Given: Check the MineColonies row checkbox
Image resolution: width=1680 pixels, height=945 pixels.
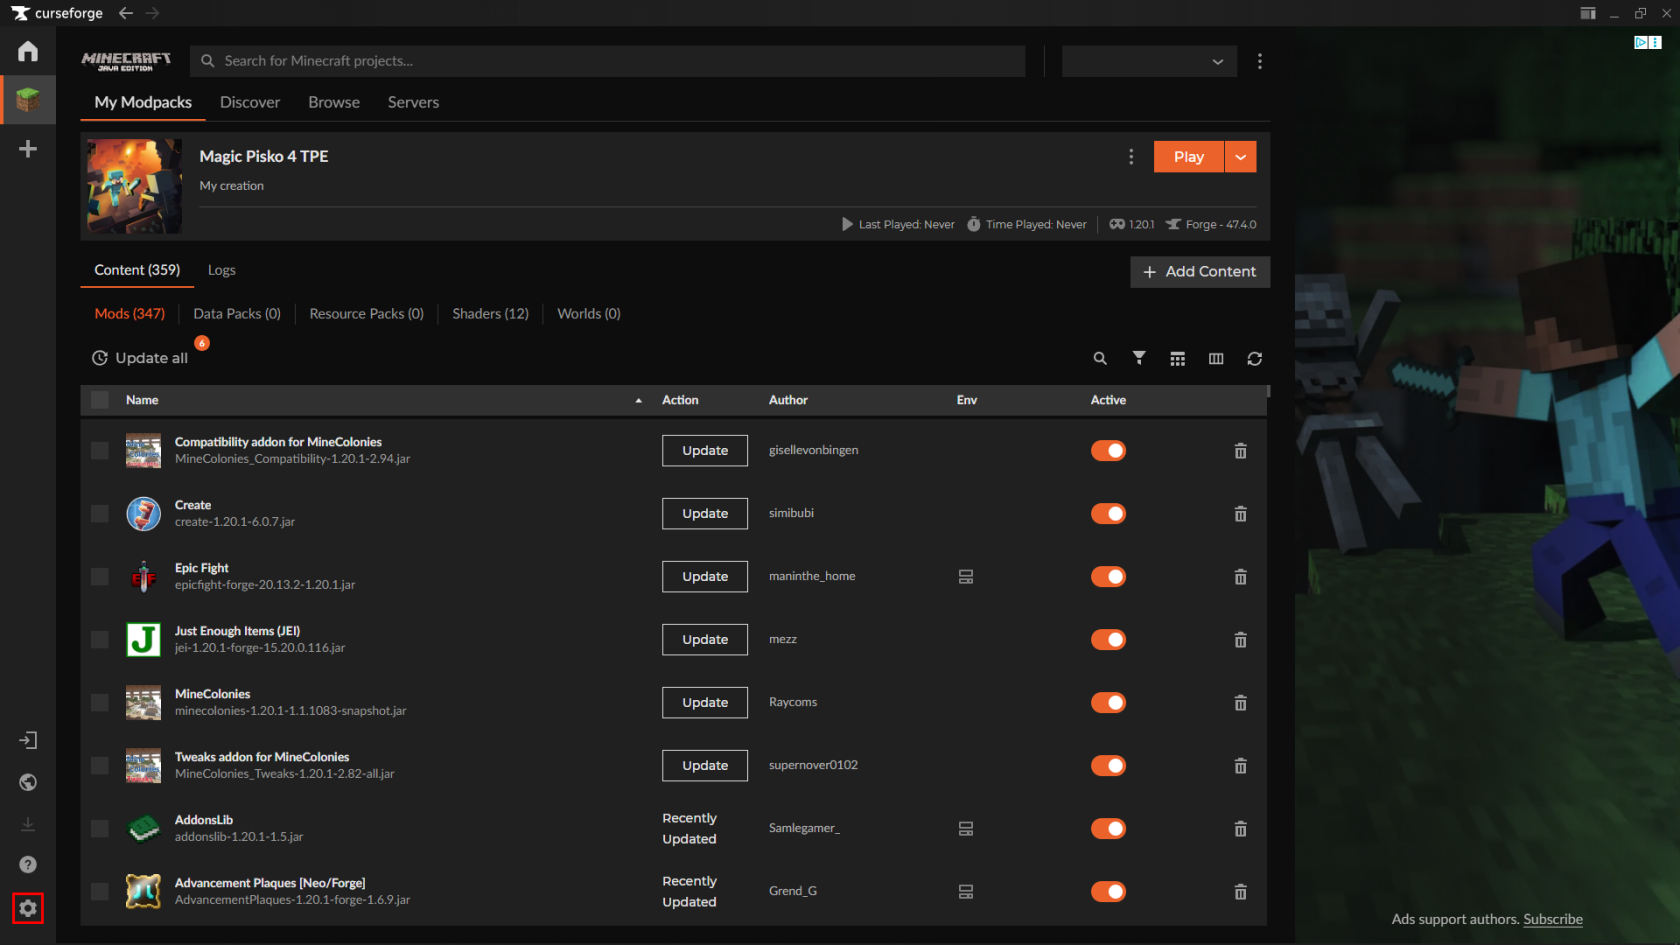Looking at the screenshot, I should 99,702.
